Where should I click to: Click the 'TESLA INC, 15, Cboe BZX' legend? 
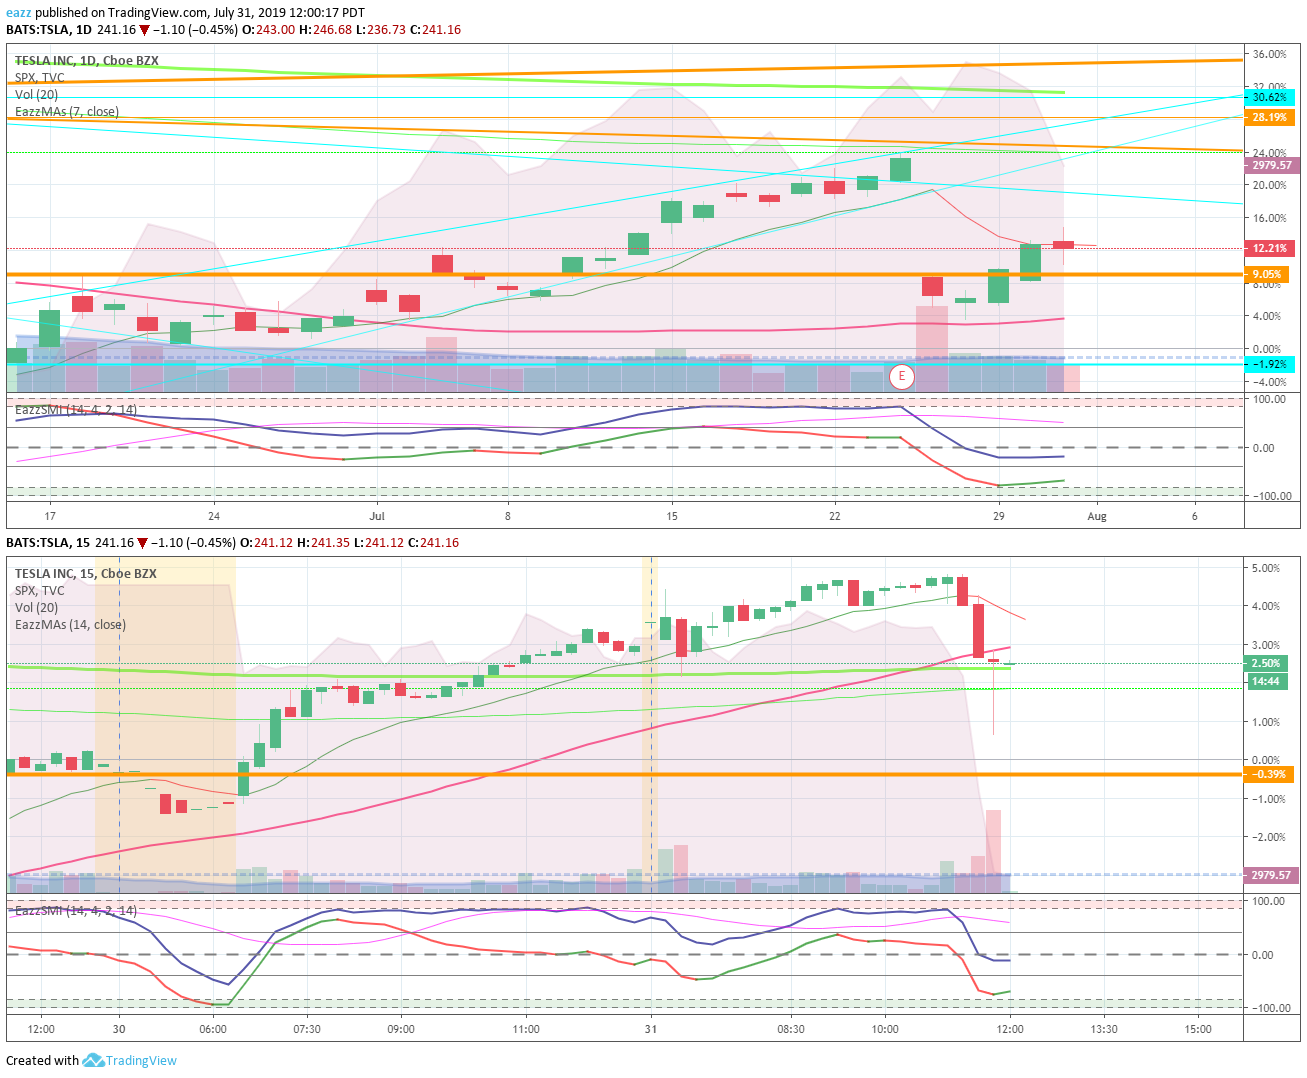click(86, 573)
